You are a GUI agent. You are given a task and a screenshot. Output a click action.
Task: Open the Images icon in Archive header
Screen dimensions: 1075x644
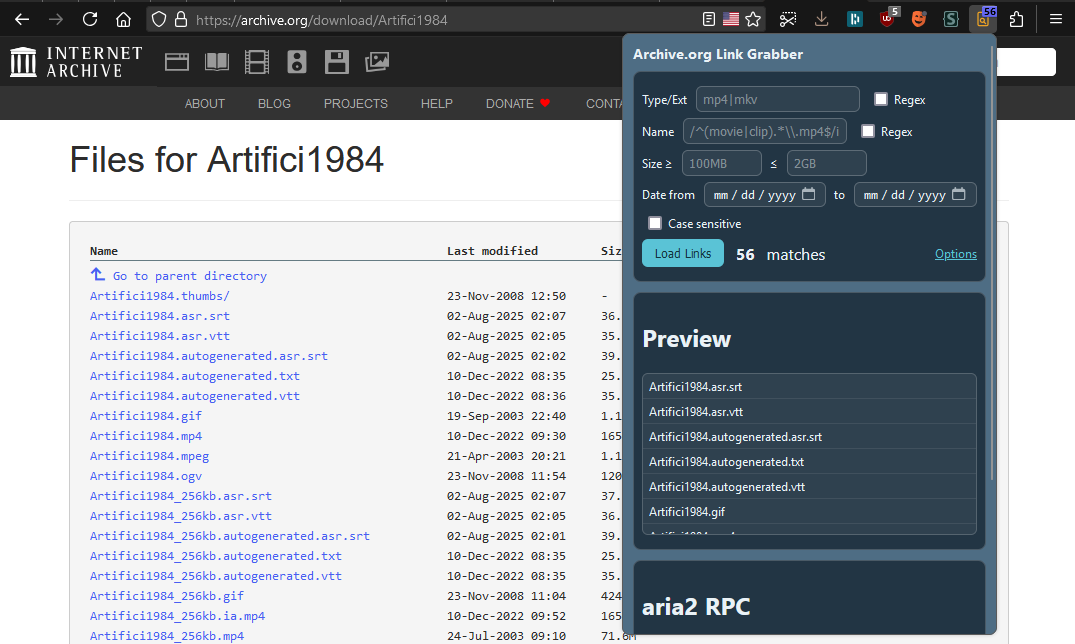click(377, 62)
